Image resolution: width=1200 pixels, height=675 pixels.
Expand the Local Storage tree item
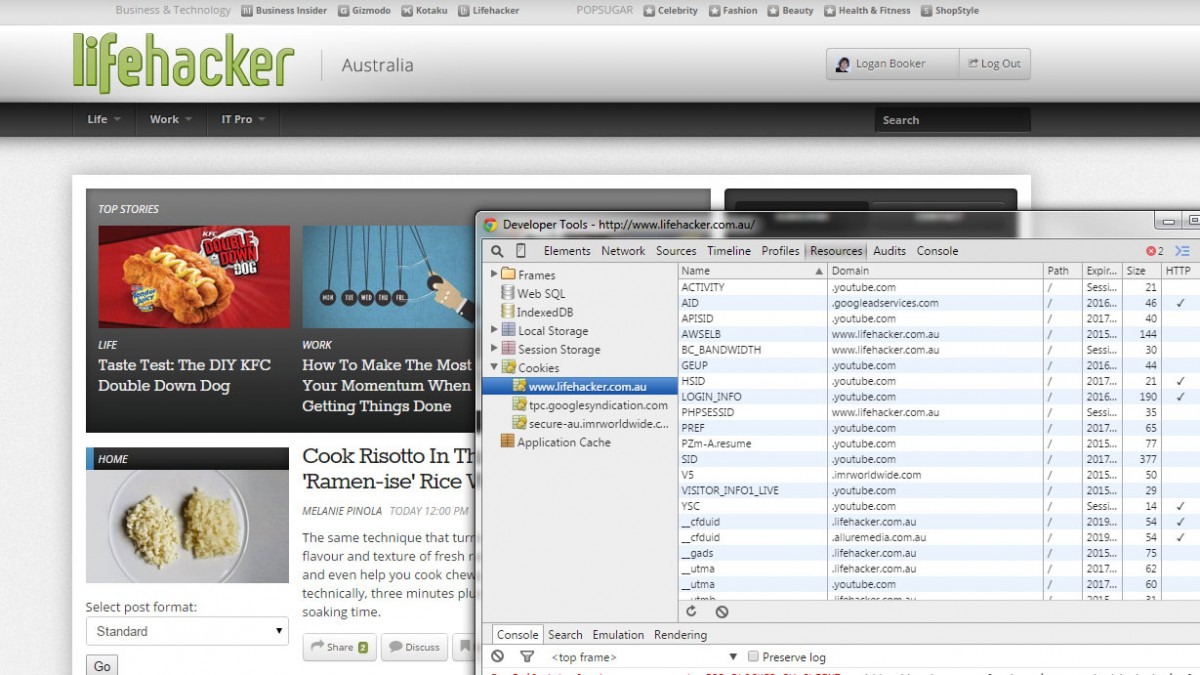pos(492,330)
